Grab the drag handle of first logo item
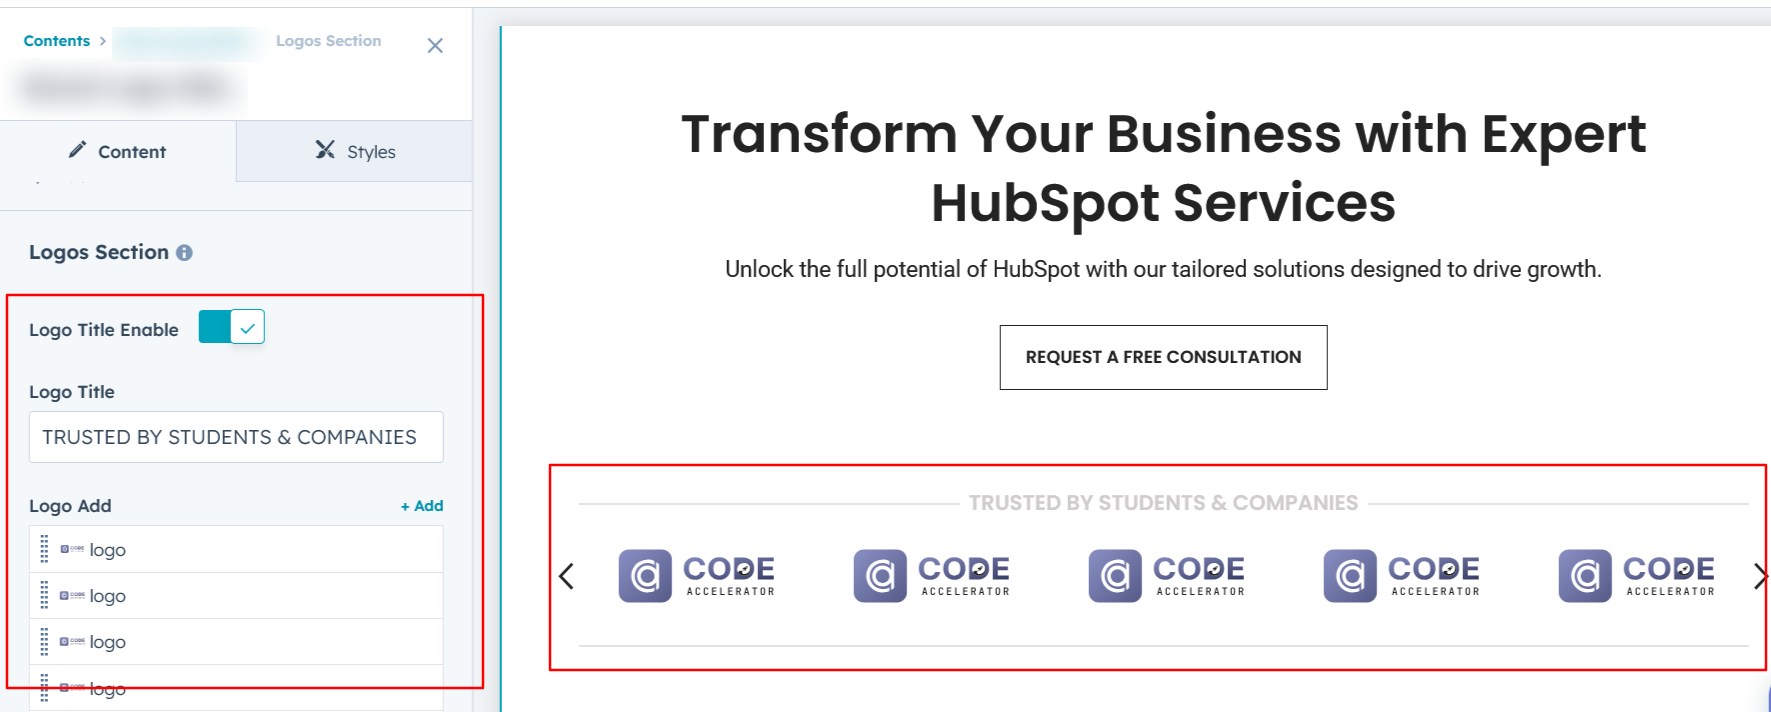 (44, 549)
